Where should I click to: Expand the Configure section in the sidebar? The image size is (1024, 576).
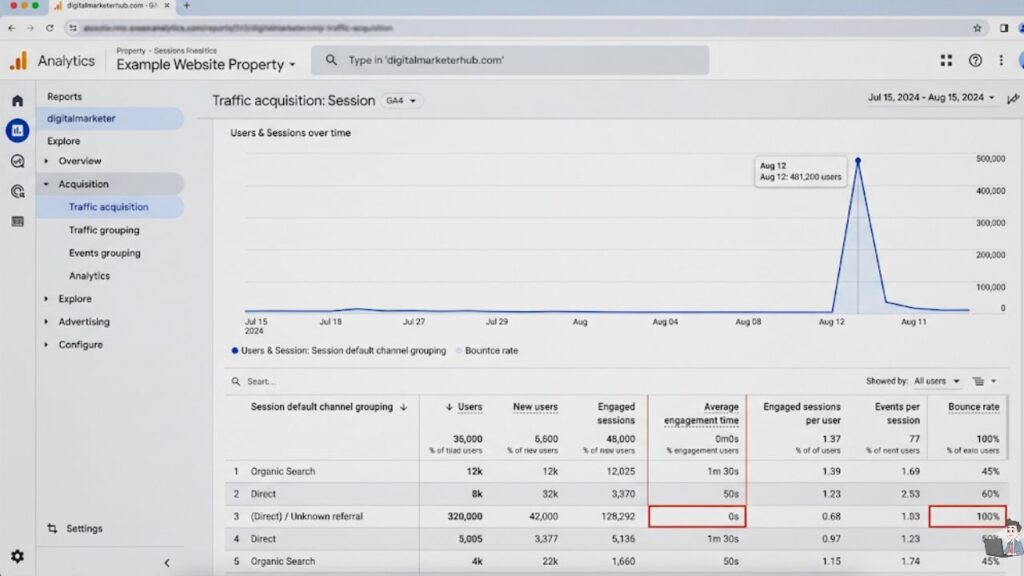(46, 344)
